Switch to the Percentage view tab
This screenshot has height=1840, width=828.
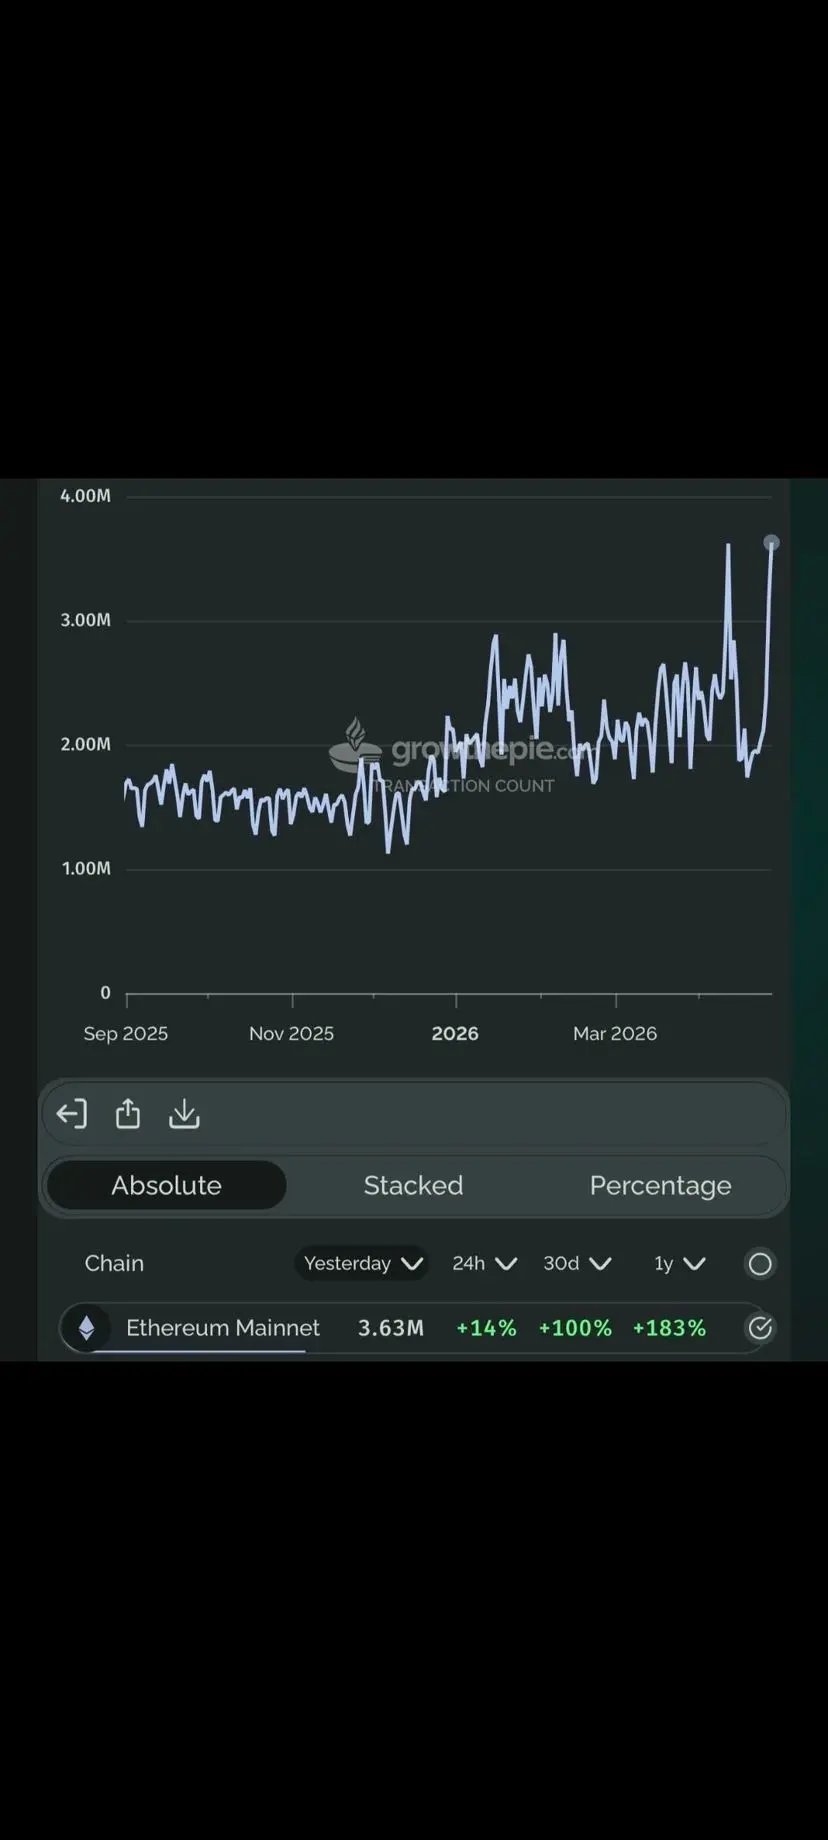point(660,1186)
